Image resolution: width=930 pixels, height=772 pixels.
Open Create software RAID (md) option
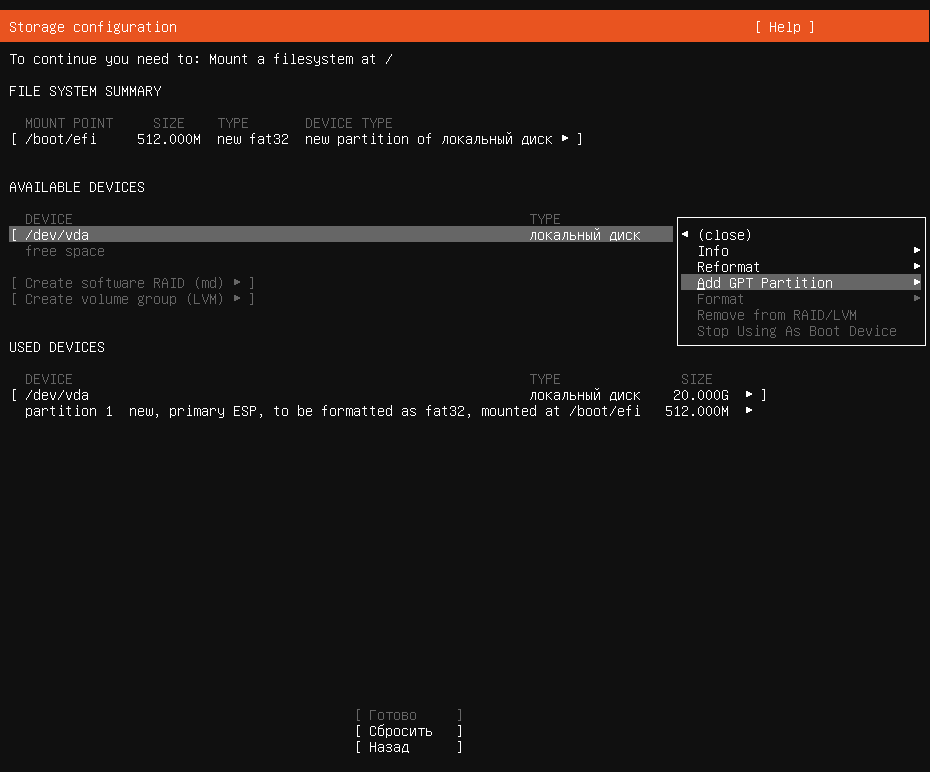(x=133, y=283)
